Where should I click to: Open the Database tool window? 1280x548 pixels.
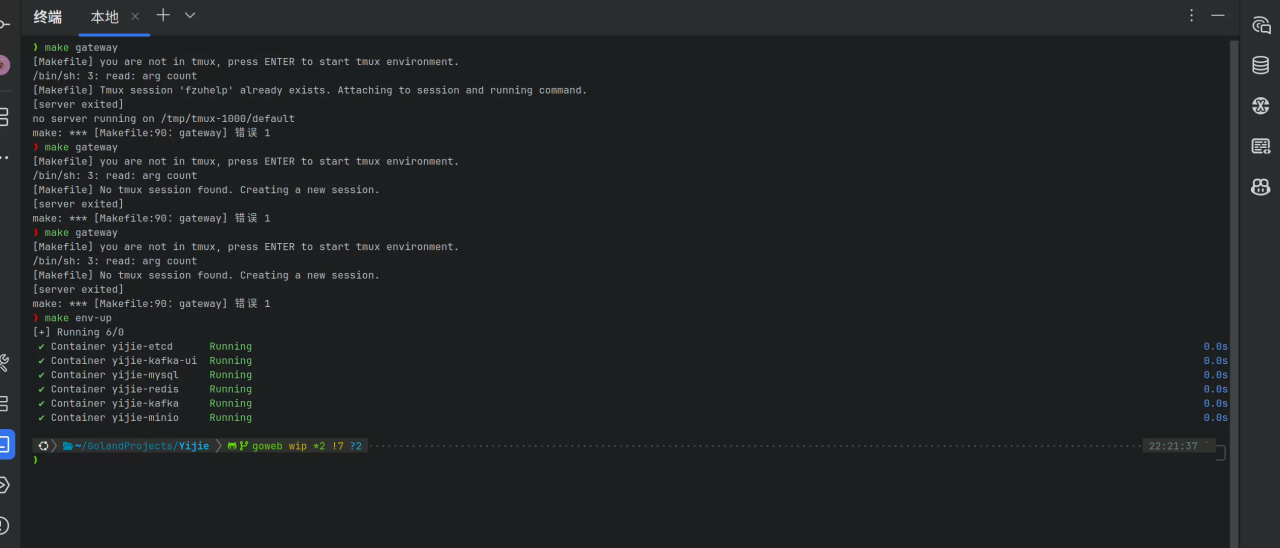1261,66
